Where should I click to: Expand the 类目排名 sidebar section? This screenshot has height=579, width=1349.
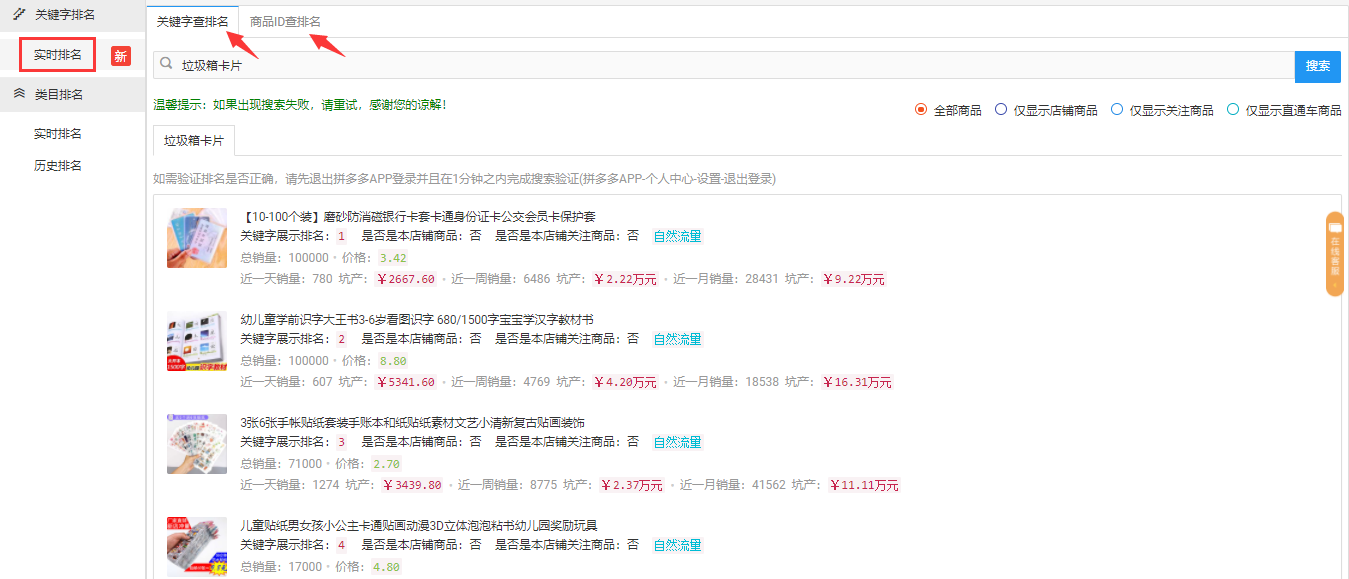[59, 94]
